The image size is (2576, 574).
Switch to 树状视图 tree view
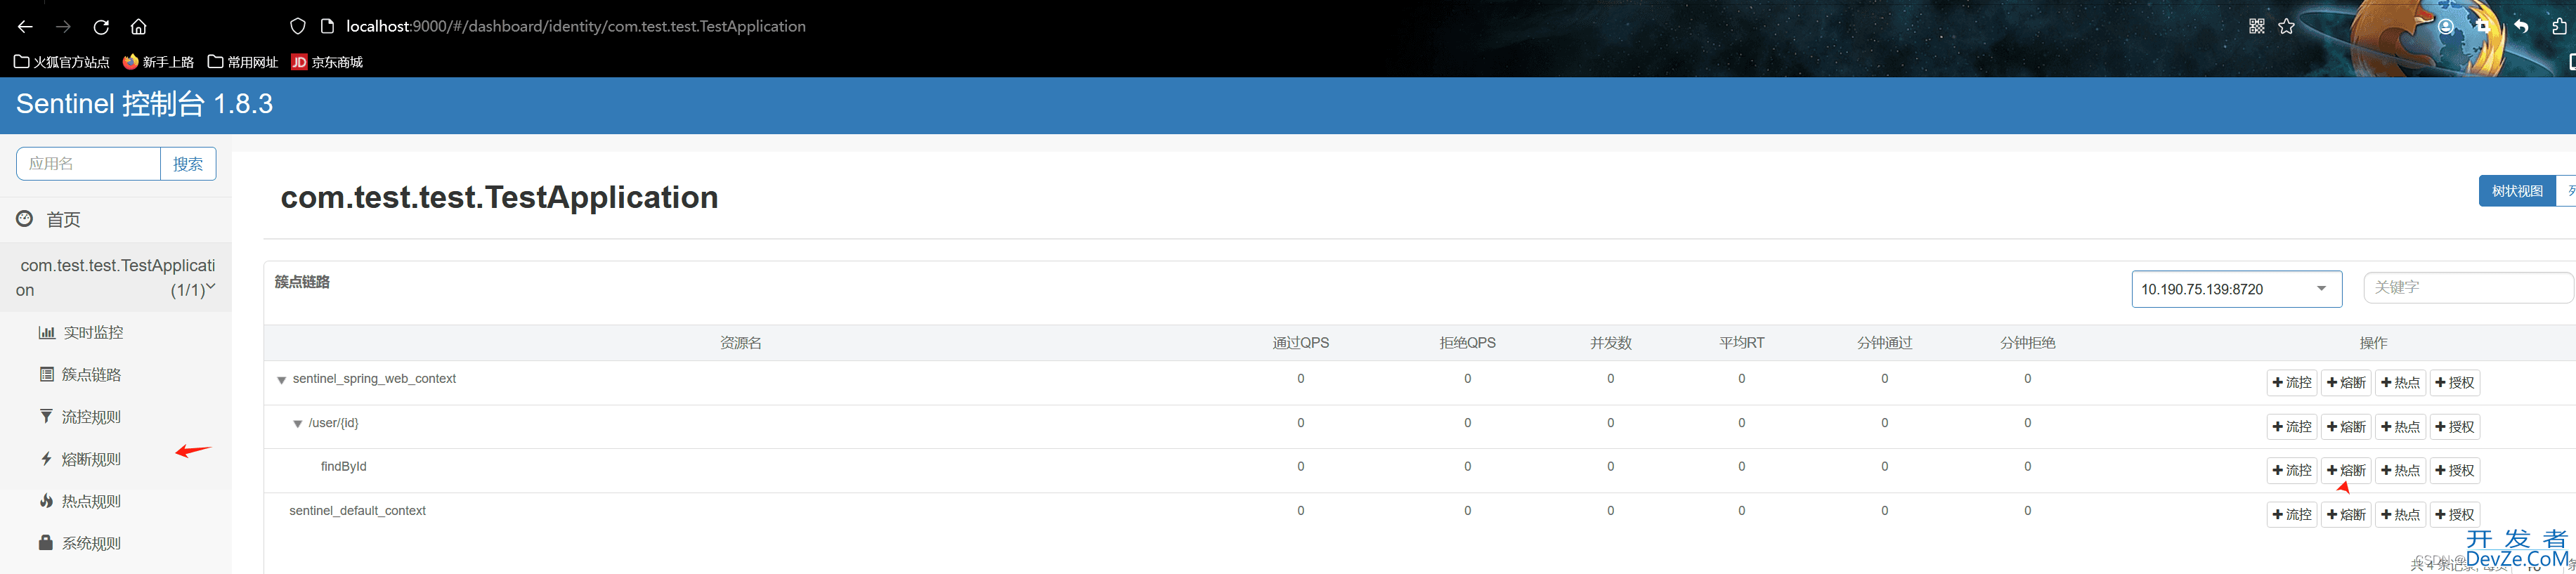pyautogui.click(x=2517, y=191)
